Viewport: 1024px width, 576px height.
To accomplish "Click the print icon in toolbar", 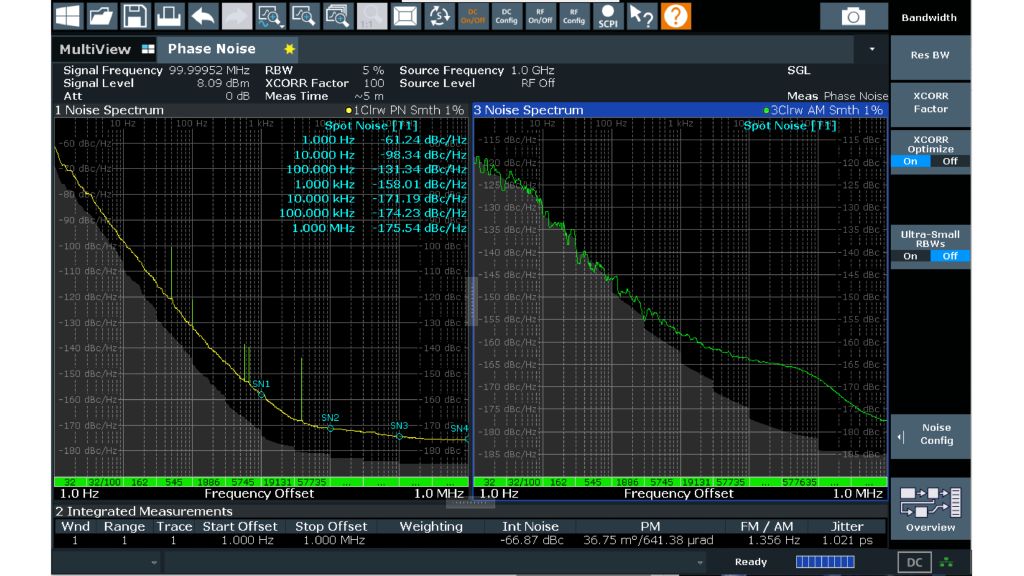I will [x=169, y=16].
